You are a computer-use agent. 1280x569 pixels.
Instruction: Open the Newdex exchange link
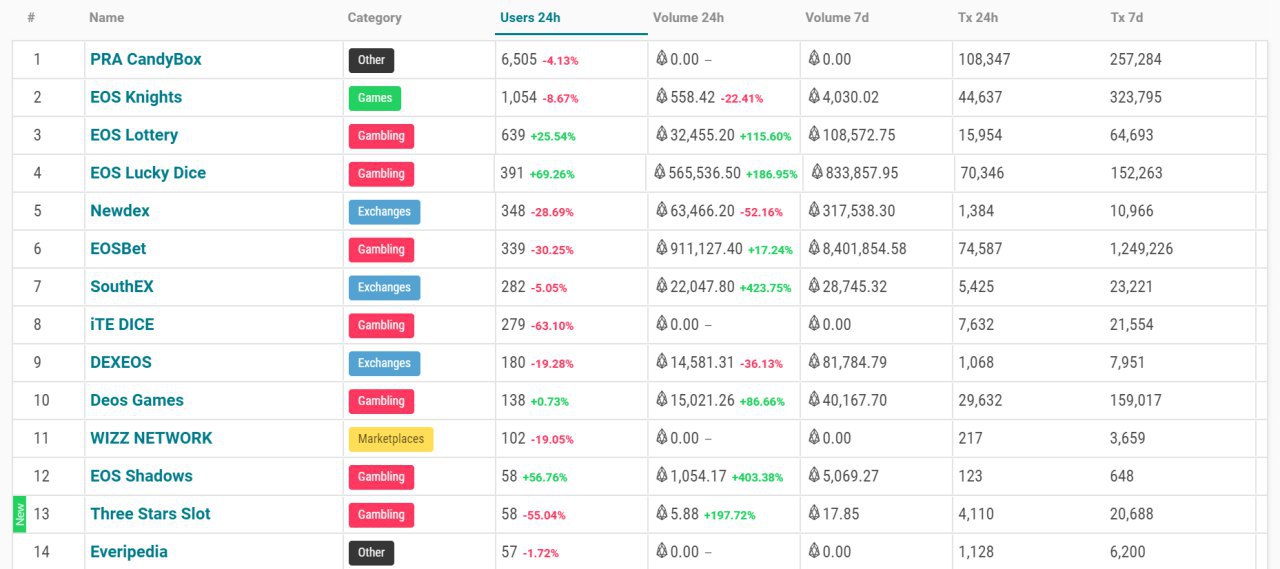(x=120, y=212)
